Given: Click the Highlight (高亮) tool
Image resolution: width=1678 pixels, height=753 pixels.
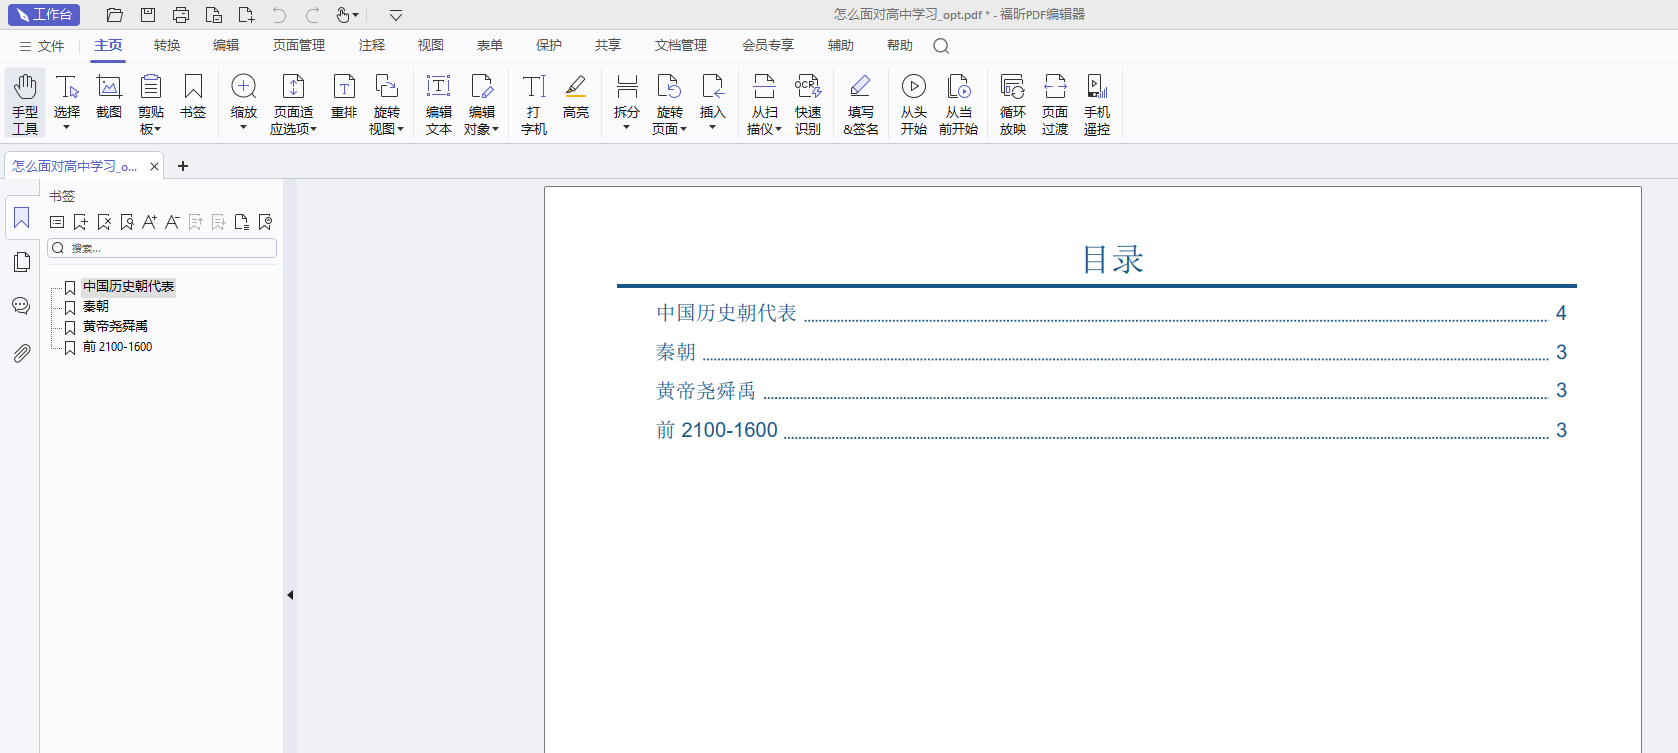Looking at the screenshot, I should [x=576, y=97].
